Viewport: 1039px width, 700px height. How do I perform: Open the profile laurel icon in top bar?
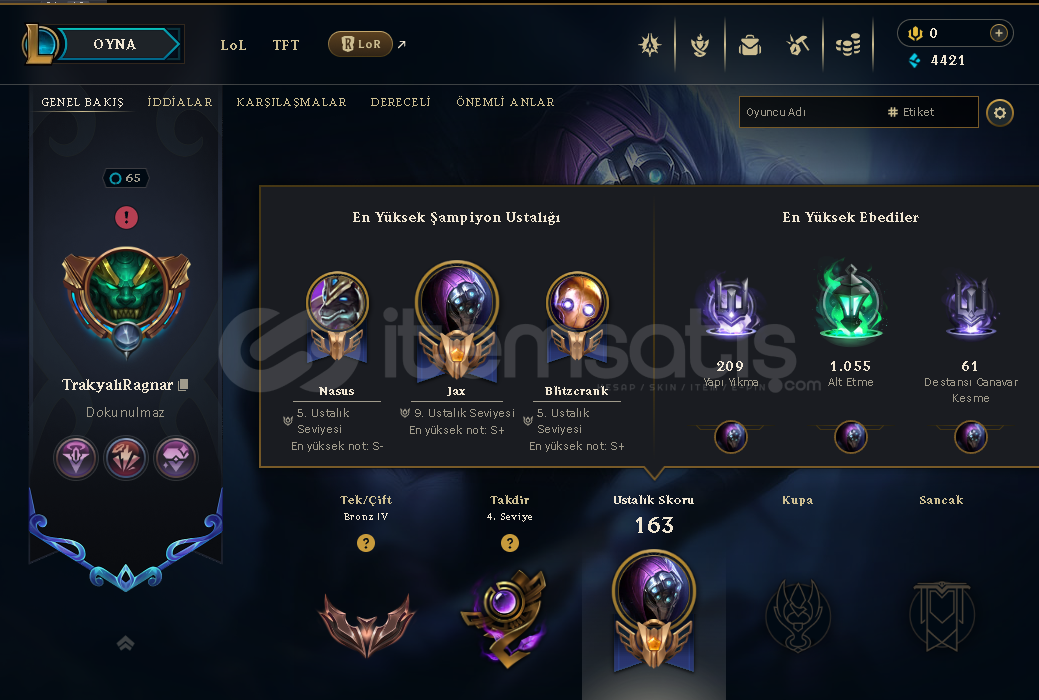[700, 46]
